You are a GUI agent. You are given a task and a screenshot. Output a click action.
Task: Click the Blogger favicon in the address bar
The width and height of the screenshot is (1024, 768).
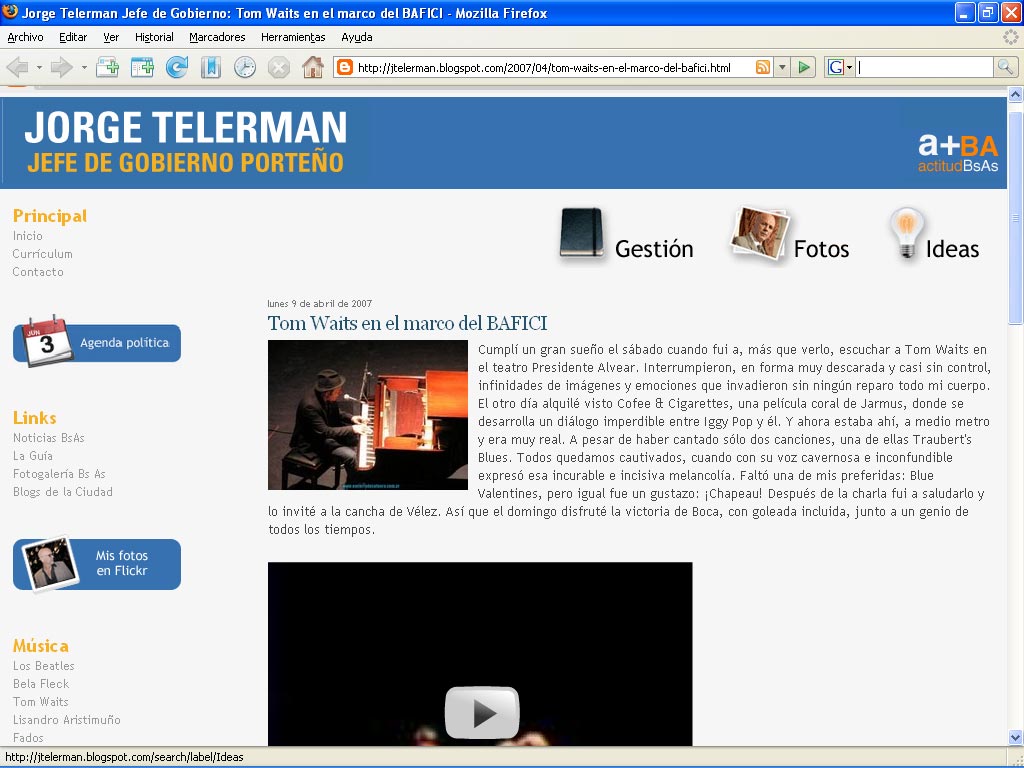(345, 67)
